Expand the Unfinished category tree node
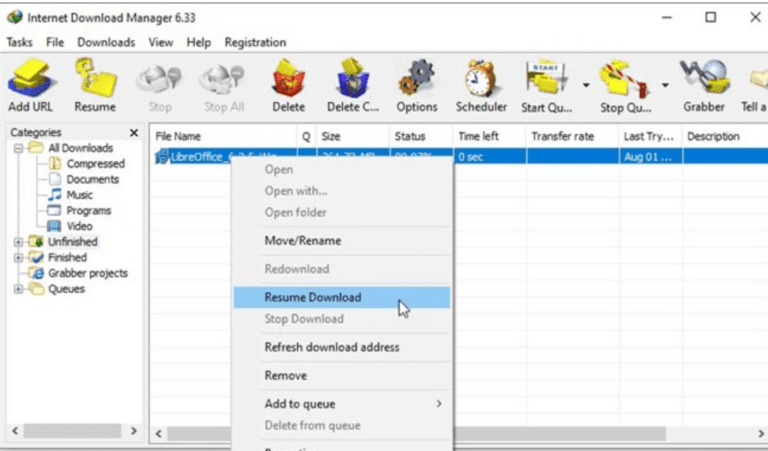The height and width of the screenshot is (451, 768). pos(18,242)
